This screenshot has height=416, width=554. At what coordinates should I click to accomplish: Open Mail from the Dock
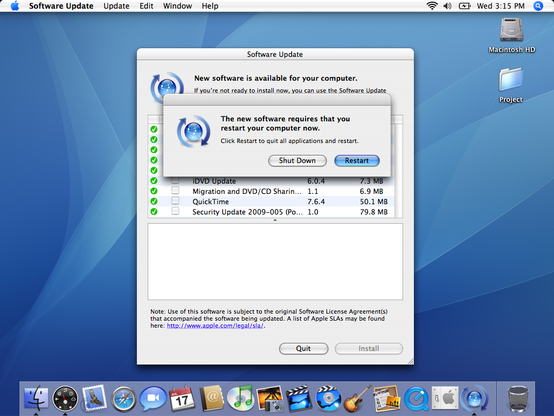(x=94, y=399)
